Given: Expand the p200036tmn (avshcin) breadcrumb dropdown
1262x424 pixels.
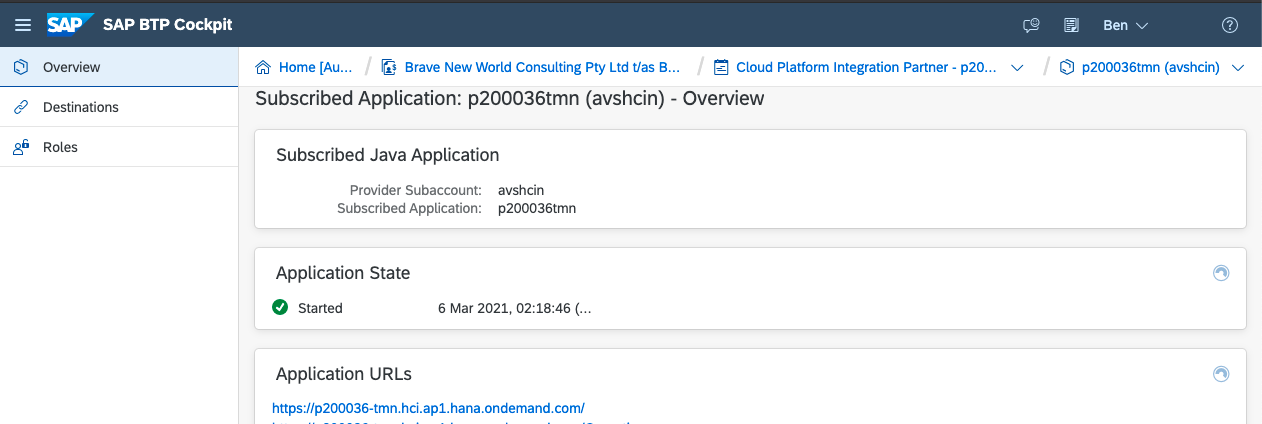Looking at the screenshot, I should [1238, 68].
